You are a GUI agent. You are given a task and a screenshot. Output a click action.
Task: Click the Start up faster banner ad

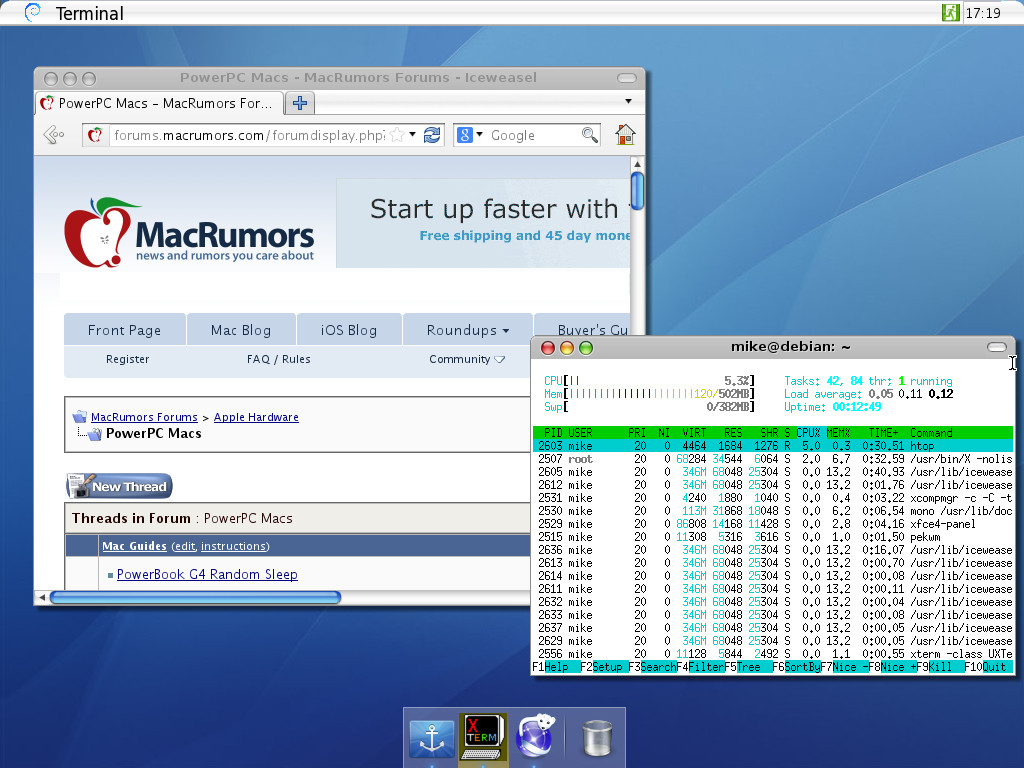[483, 223]
